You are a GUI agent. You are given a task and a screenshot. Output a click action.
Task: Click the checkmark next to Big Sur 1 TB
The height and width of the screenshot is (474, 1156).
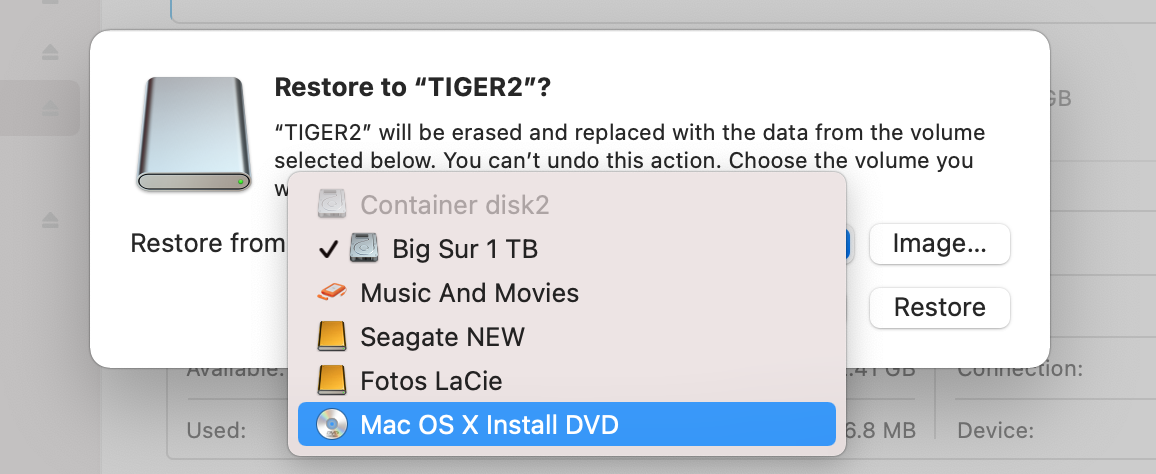[x=328, y=250]
